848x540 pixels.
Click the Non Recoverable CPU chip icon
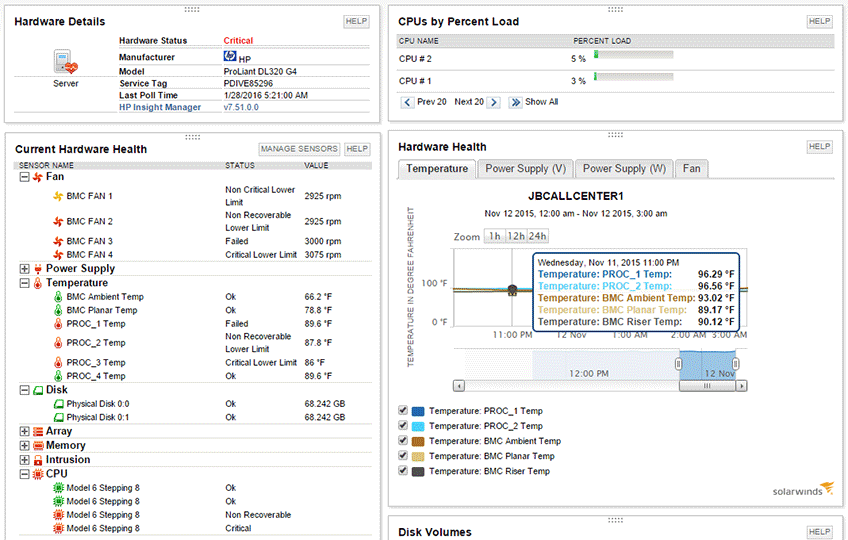[x=58, y=515]
